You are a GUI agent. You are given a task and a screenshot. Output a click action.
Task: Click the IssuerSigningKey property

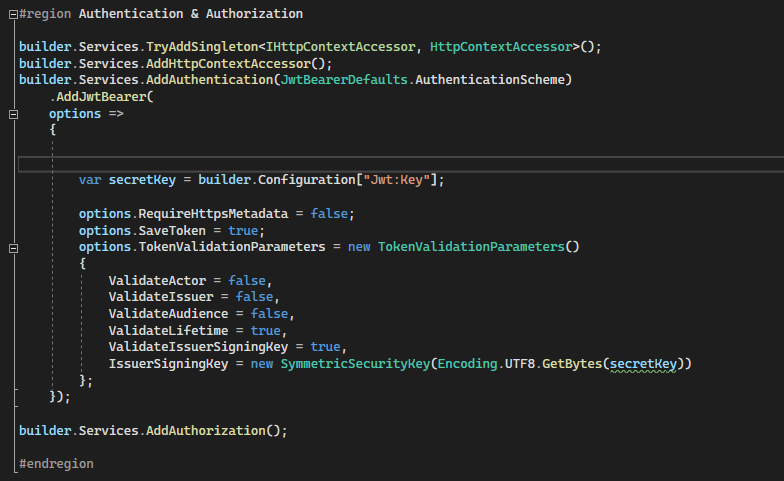168,364
